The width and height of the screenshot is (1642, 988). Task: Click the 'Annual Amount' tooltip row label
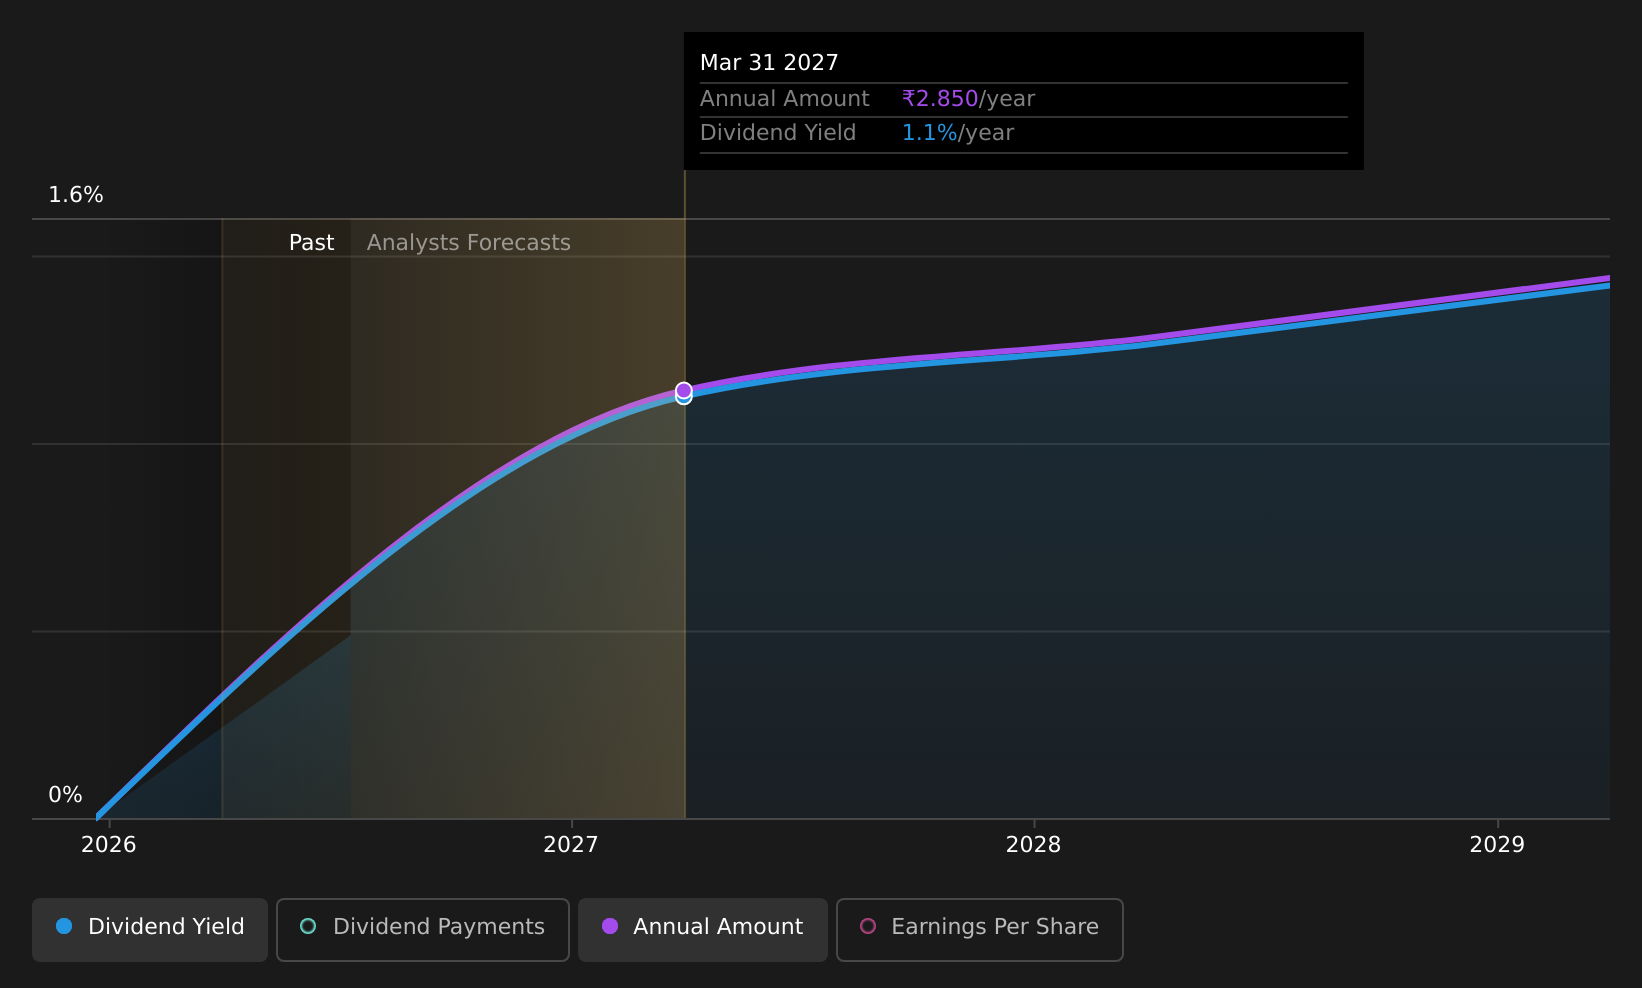point(785,99)
